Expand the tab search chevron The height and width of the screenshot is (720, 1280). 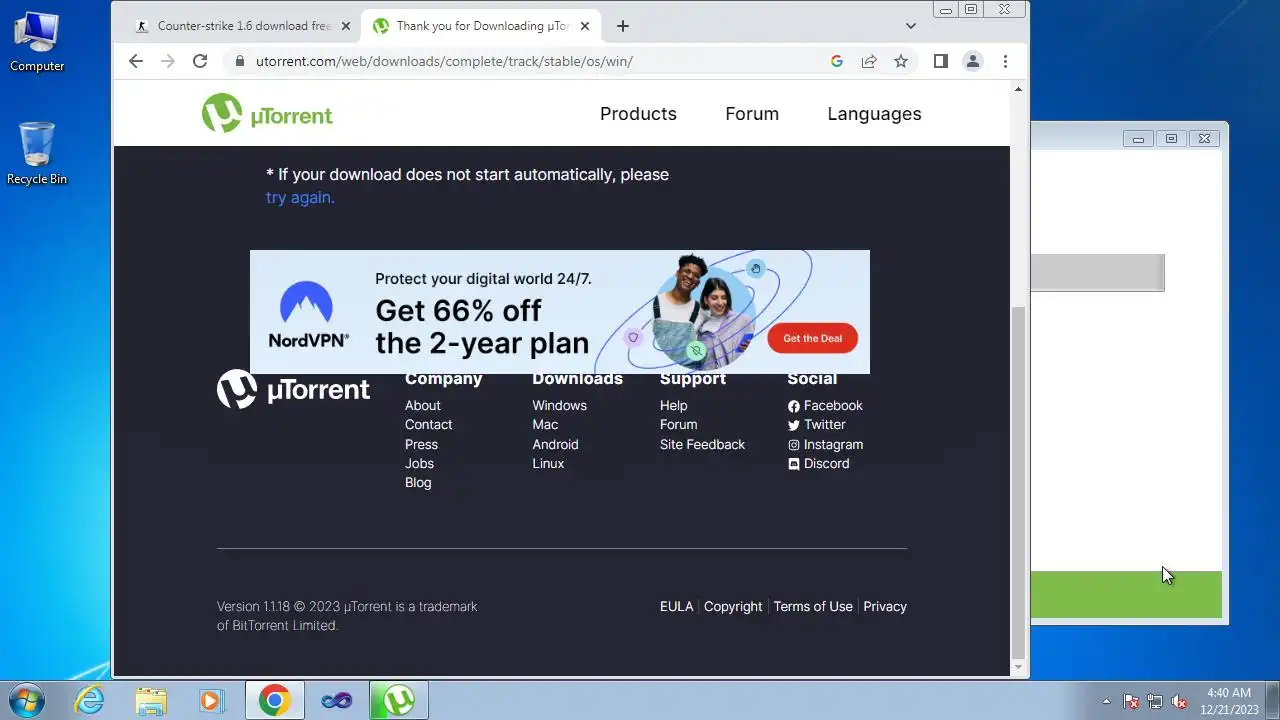[x=910, y=26]
